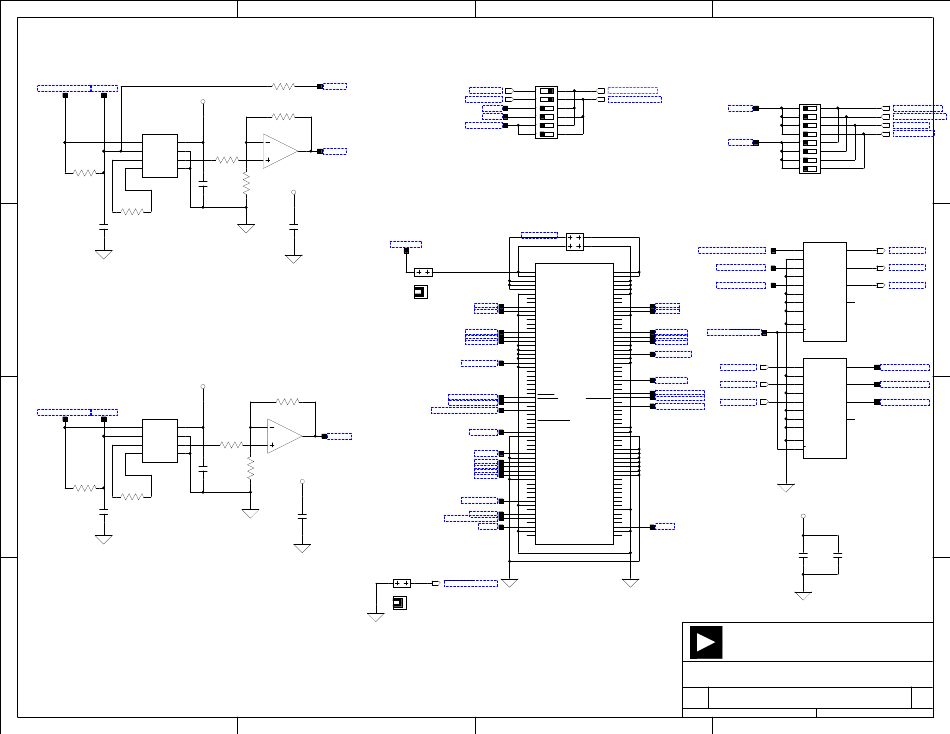Click the ground symbol left of the bottom jumper
Viewport: 950px width, 734px height.
coord(376,618)
